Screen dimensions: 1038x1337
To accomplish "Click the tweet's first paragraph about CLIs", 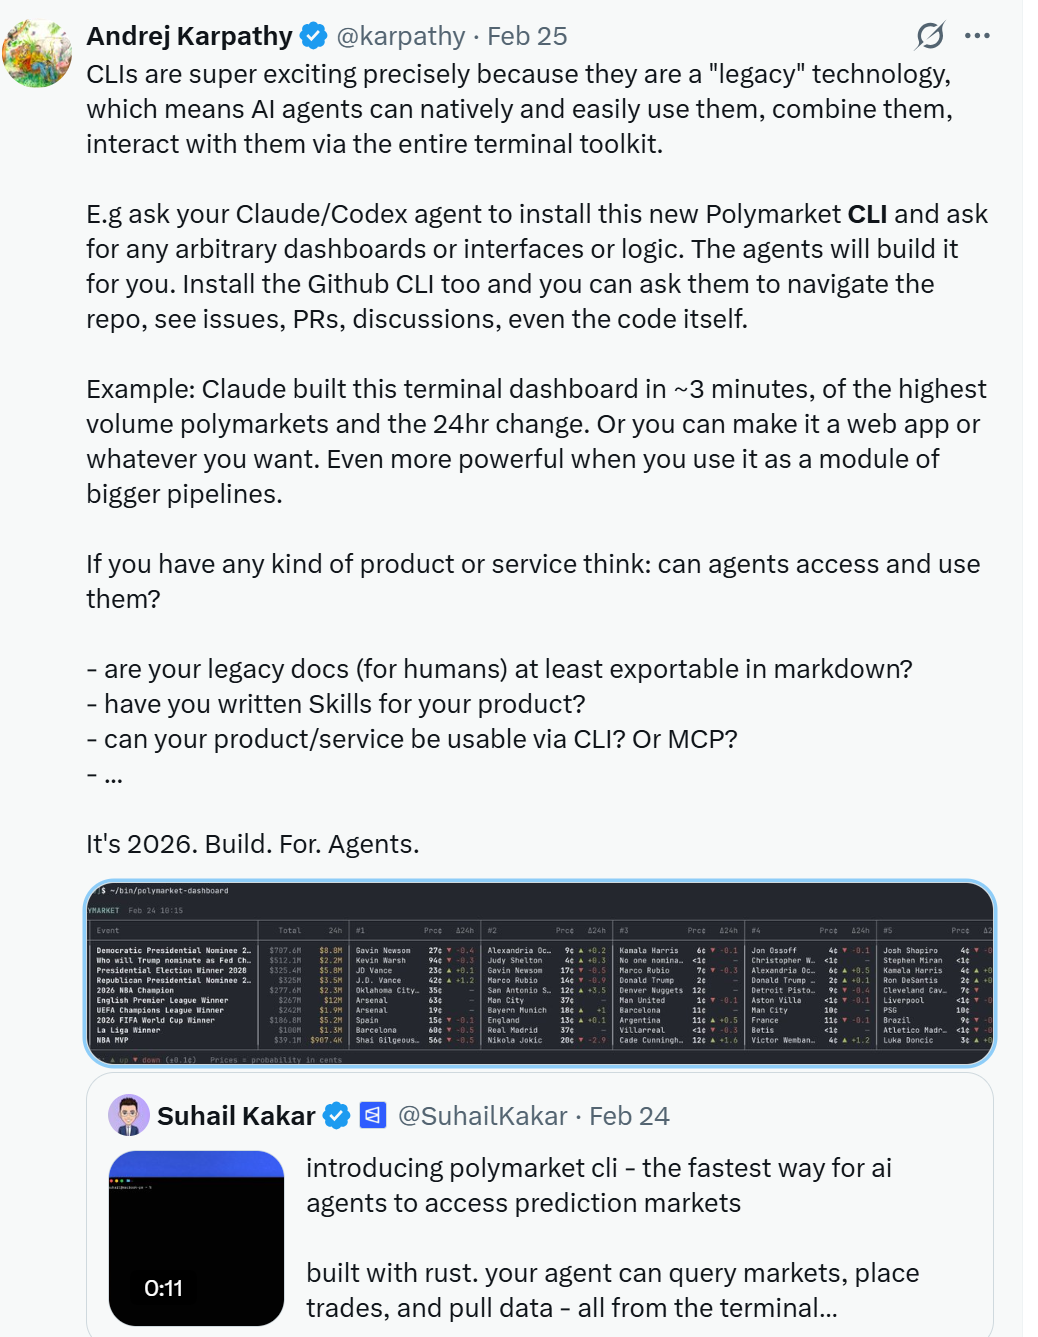I will [x=520, y=109].
